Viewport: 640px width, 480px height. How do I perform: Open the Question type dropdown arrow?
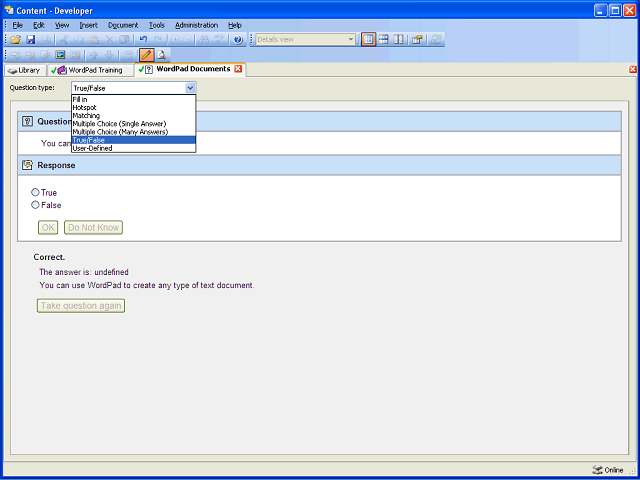pyautogui.click(x=190, y=88)
